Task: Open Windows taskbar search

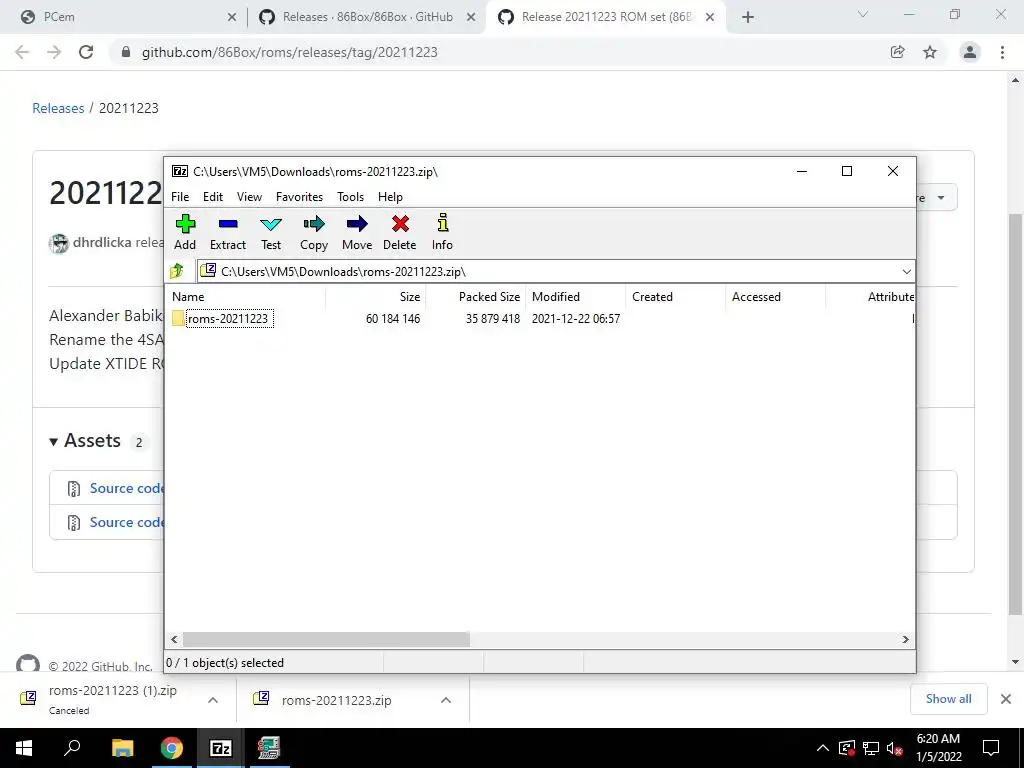Action: click(72, 748)
